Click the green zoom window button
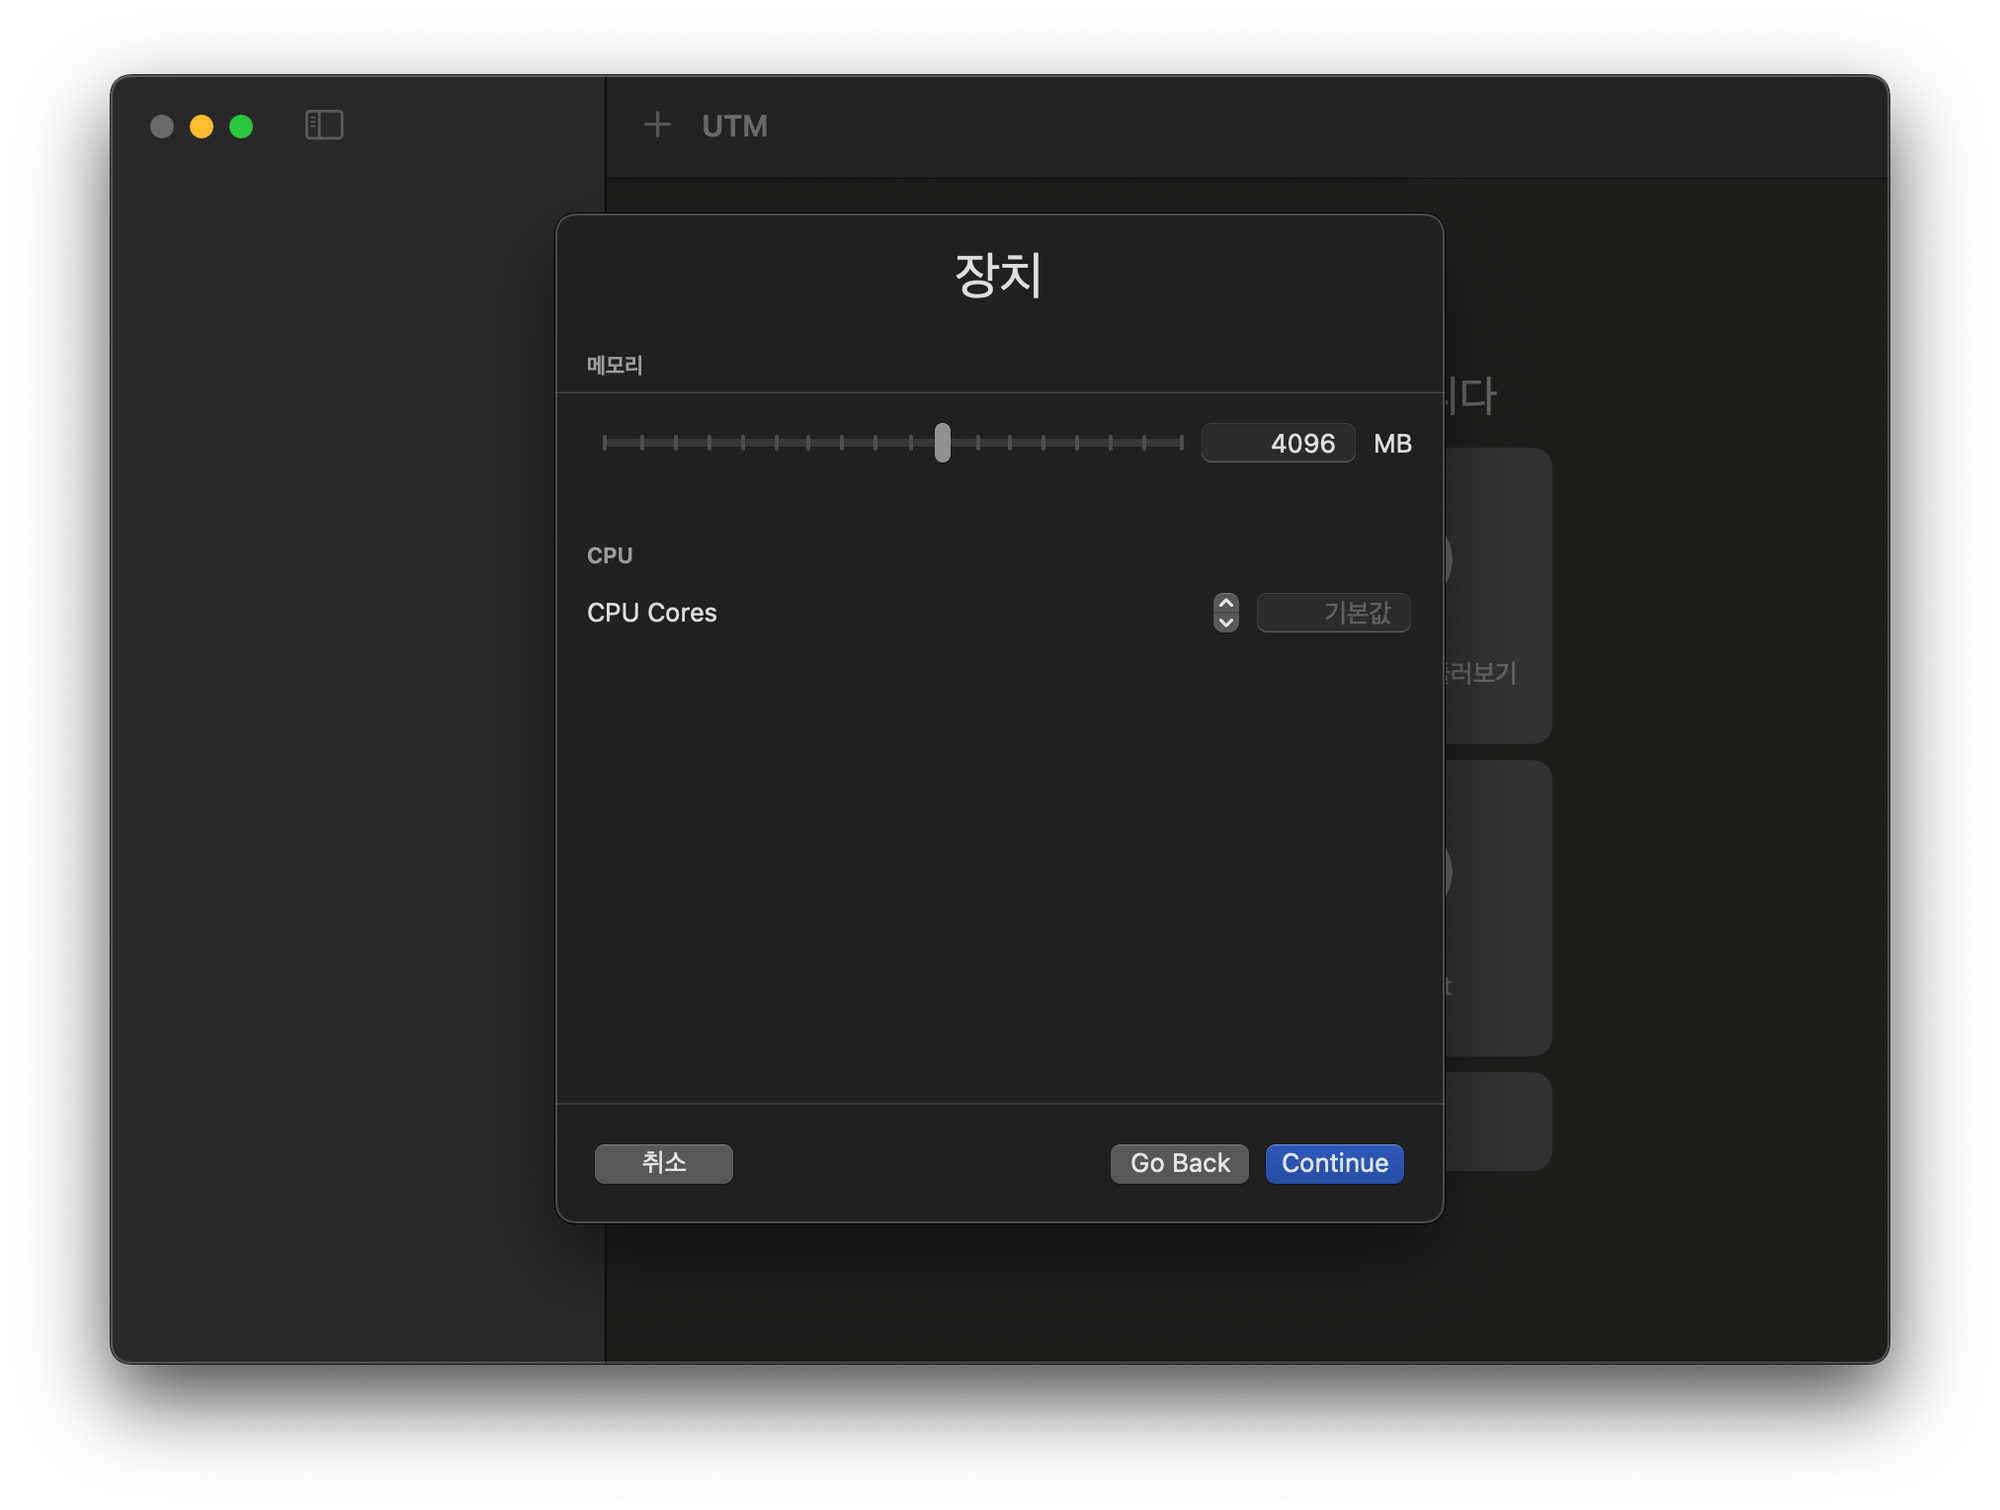 tap(241, 126)
